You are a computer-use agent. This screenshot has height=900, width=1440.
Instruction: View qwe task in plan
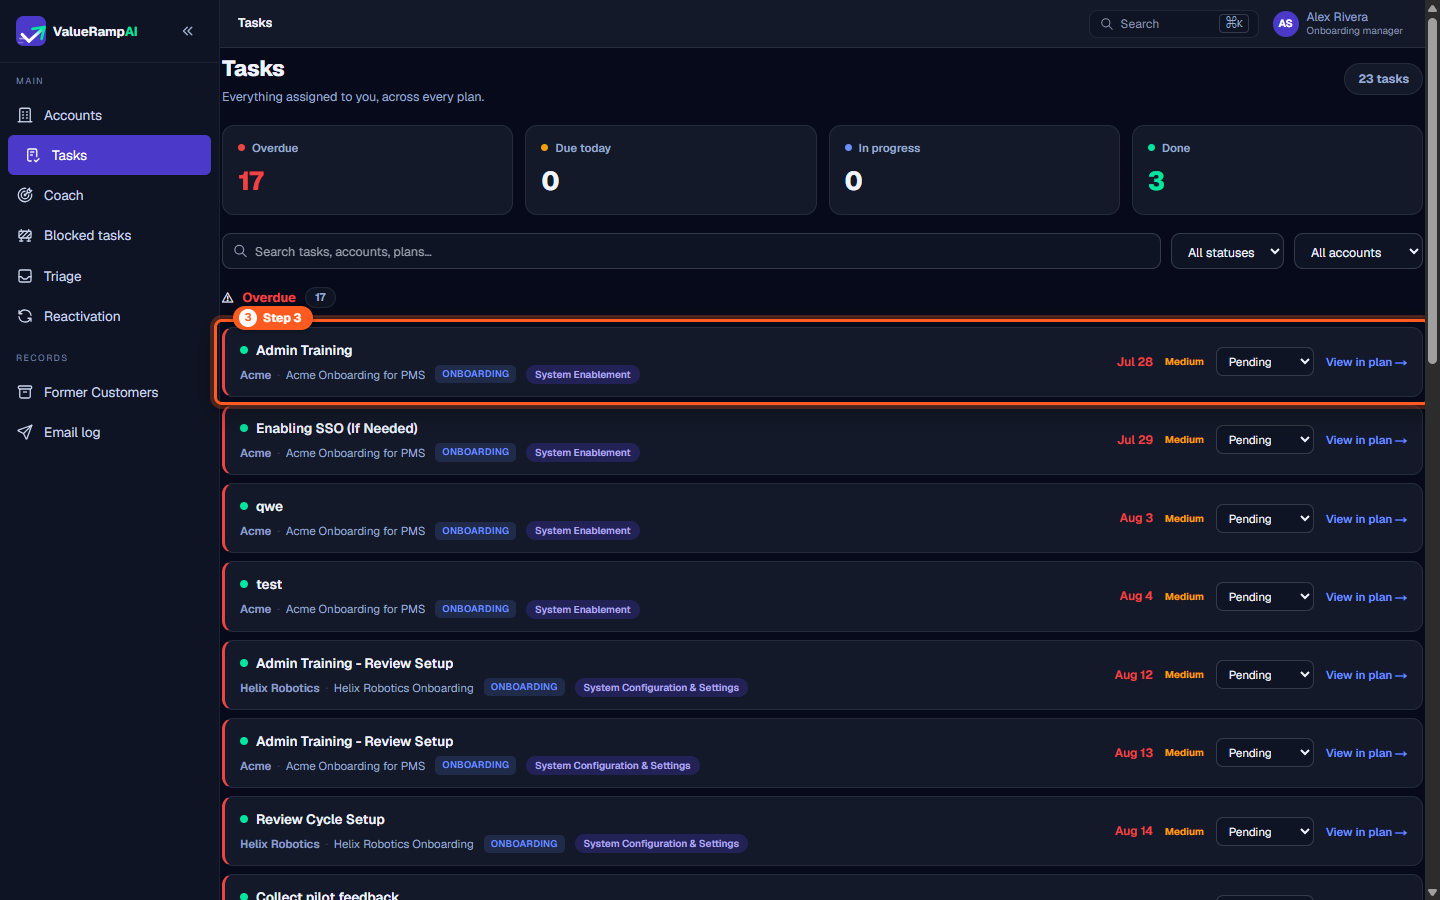(1366, 519)
